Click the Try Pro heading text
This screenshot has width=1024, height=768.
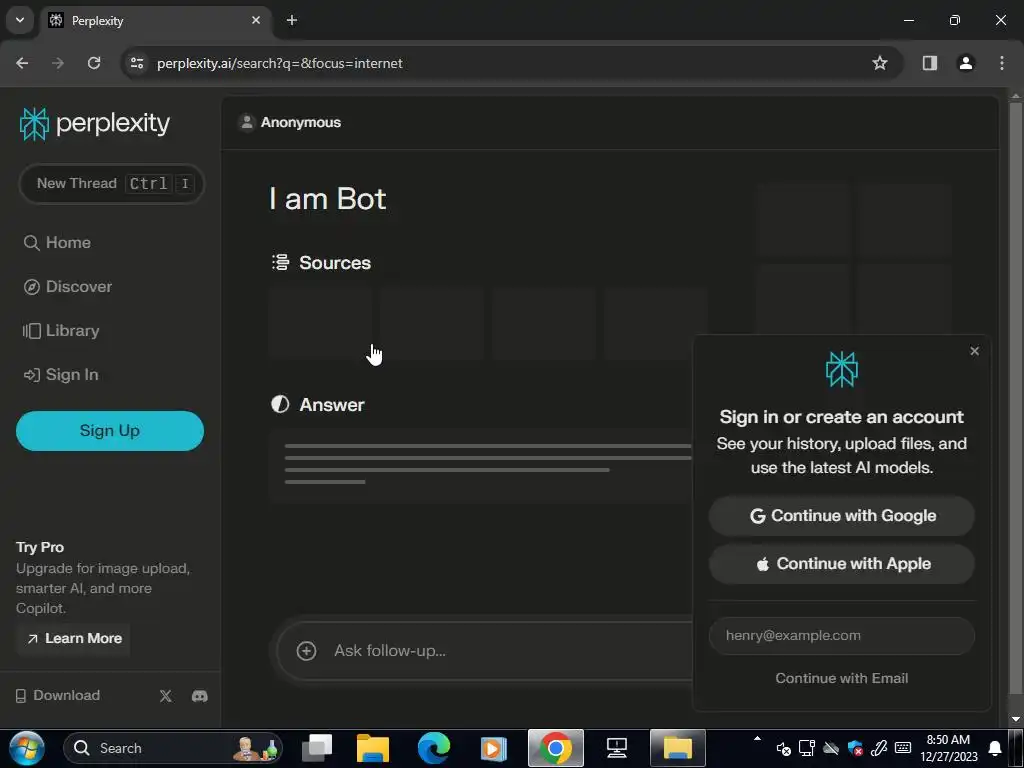tap(40, 547)
